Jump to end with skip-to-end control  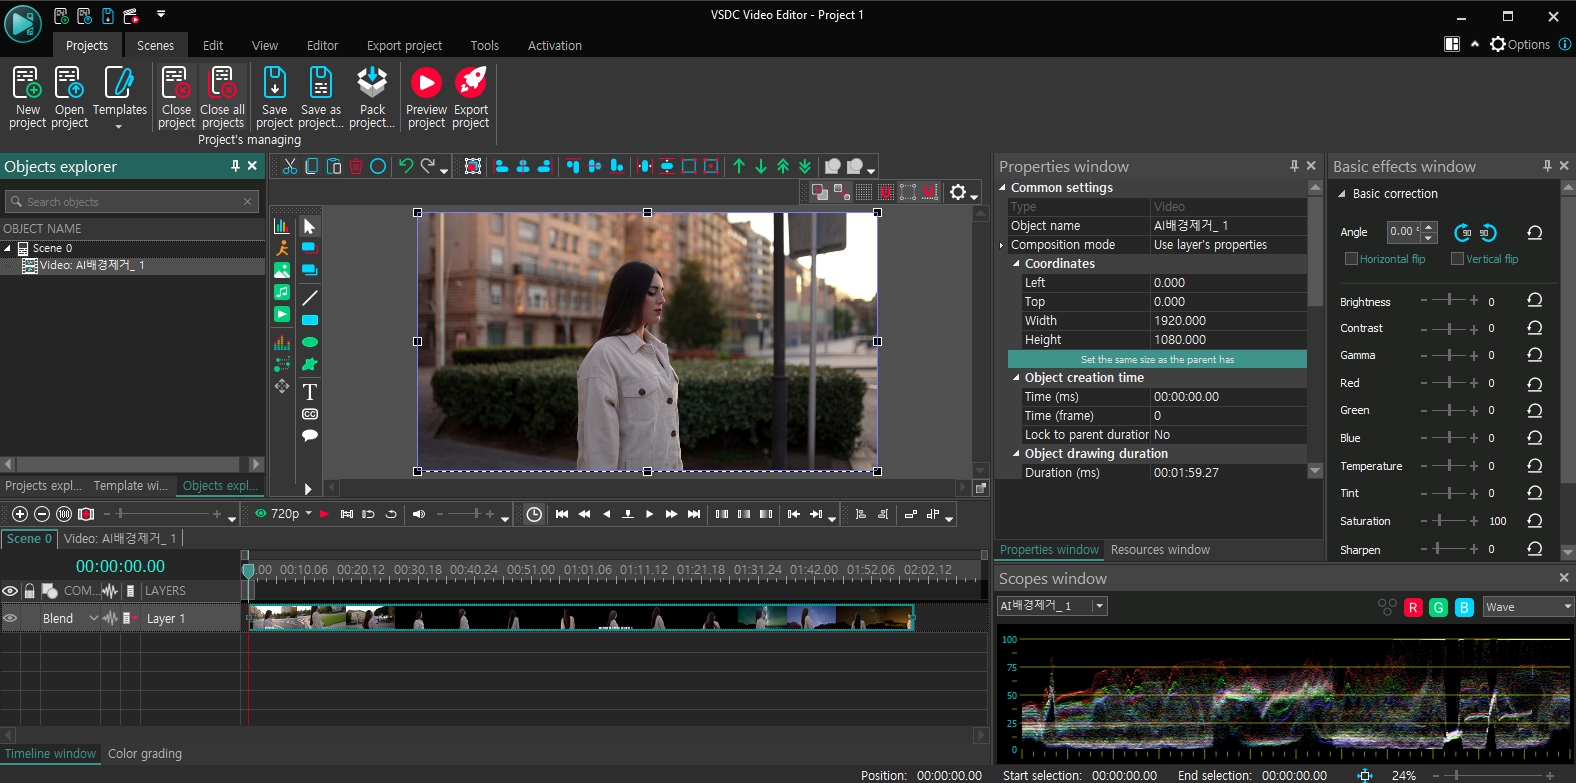pyautogui.click(x=694, y=514)
